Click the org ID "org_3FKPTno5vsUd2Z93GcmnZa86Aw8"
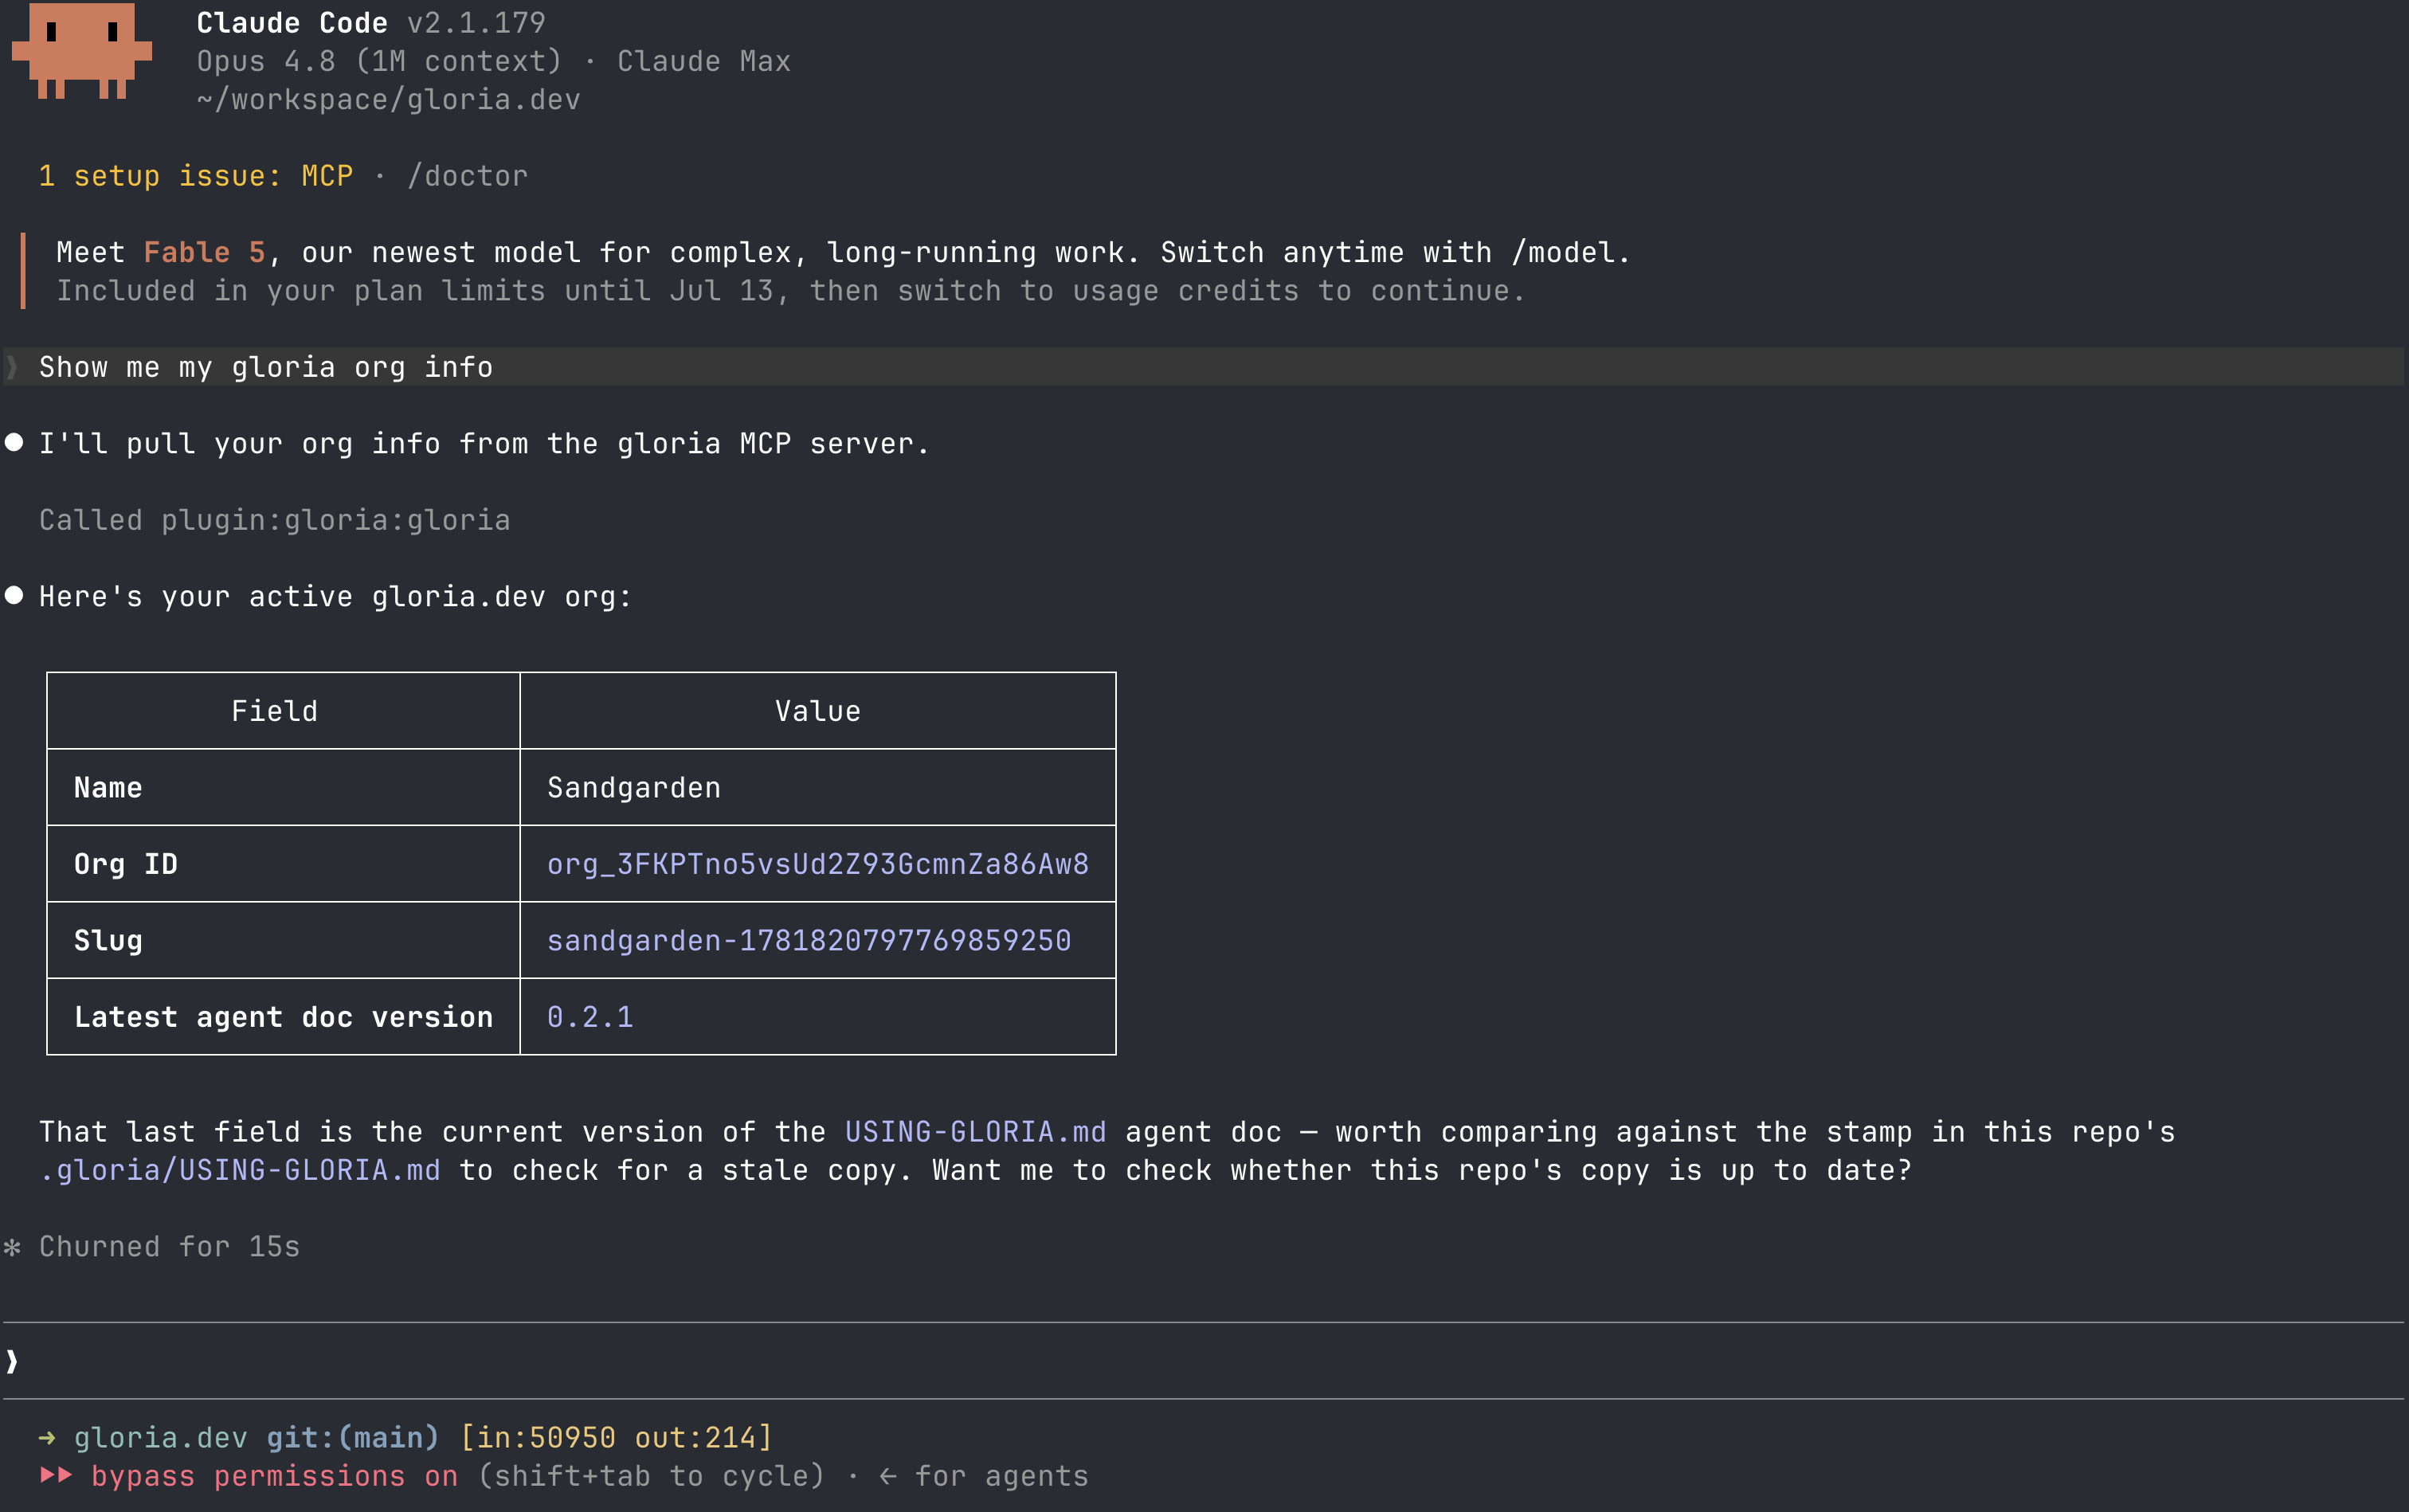 817,864
